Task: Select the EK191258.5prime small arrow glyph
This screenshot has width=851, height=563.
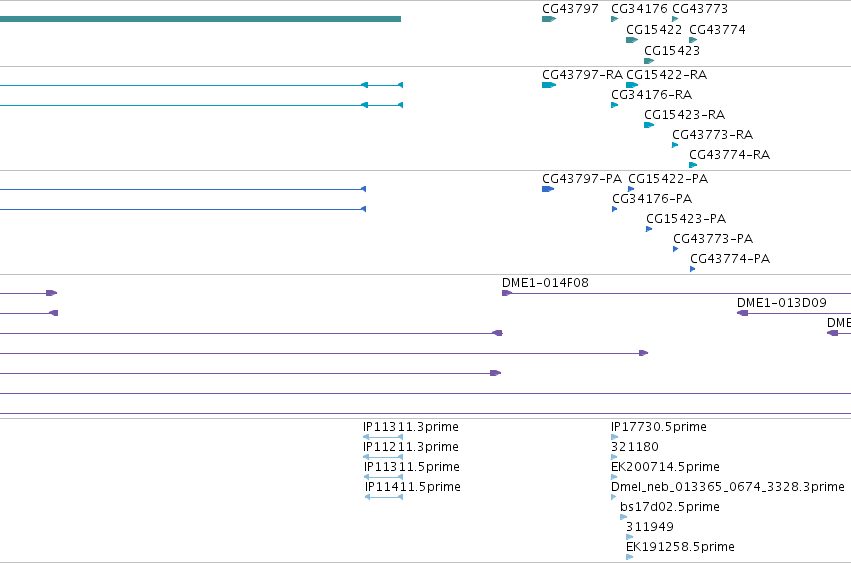Action: click(630, 556)
